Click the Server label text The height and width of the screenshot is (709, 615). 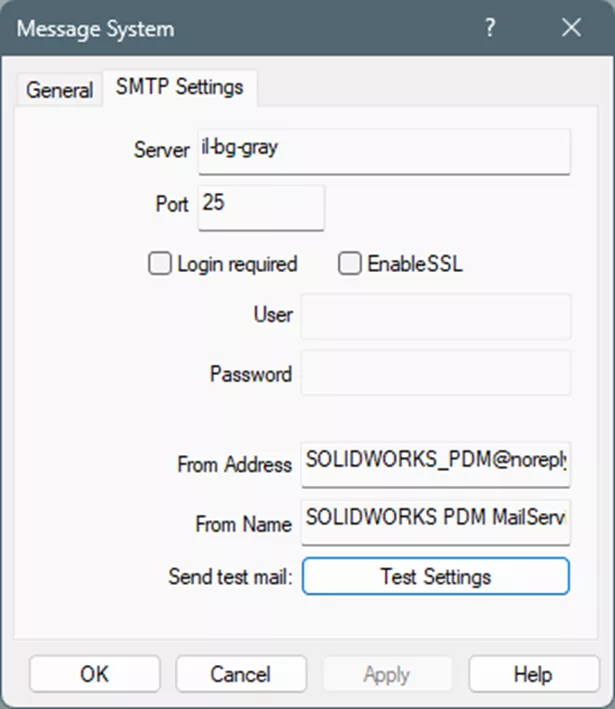pos(162,150)
